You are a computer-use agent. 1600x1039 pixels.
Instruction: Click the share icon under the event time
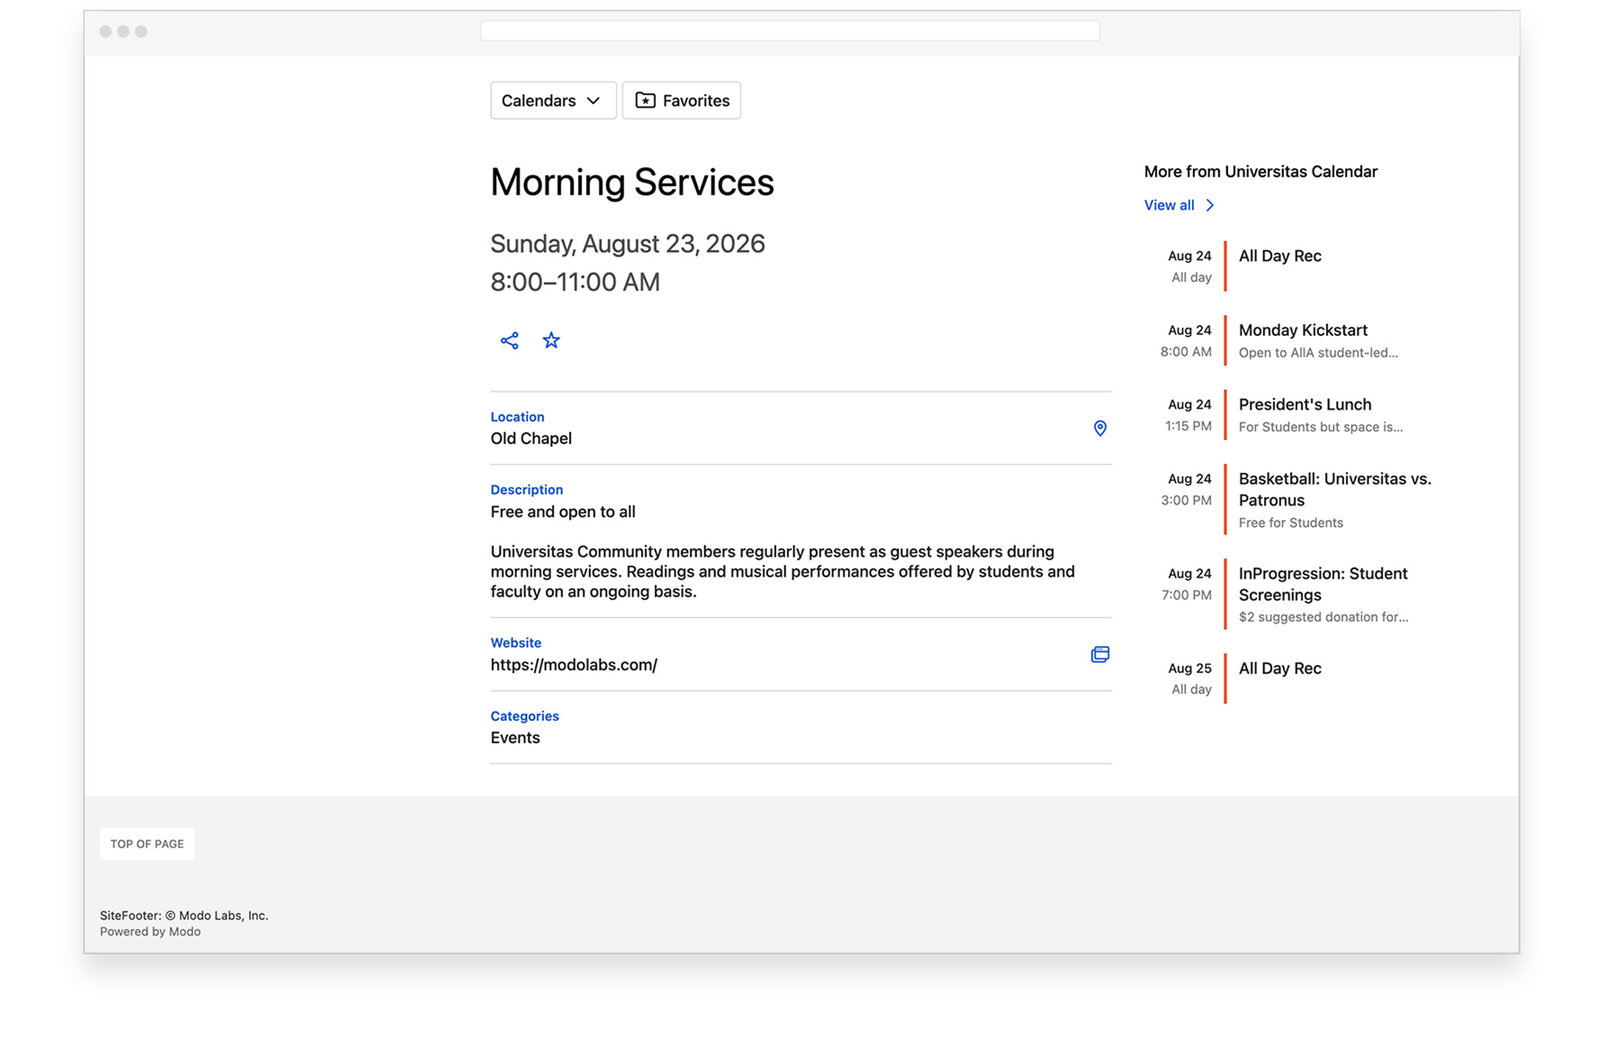coord(509,341)
